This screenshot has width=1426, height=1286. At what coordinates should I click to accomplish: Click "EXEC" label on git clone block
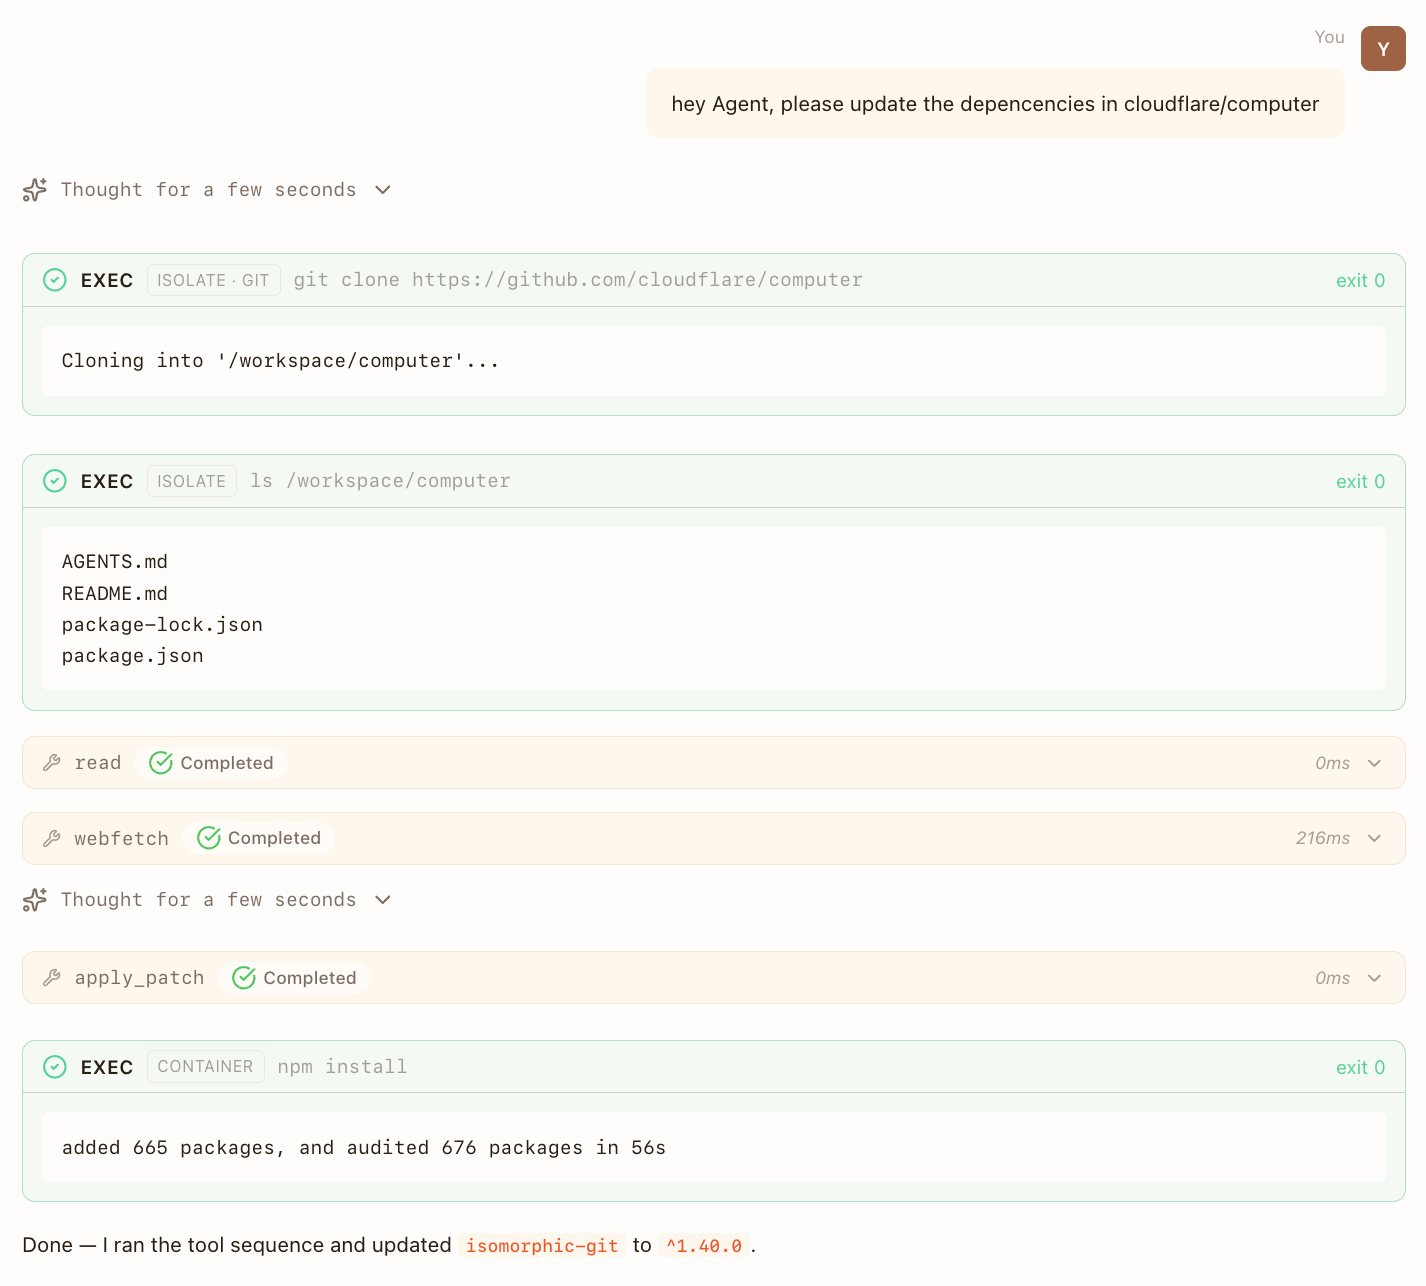(107, 281)
